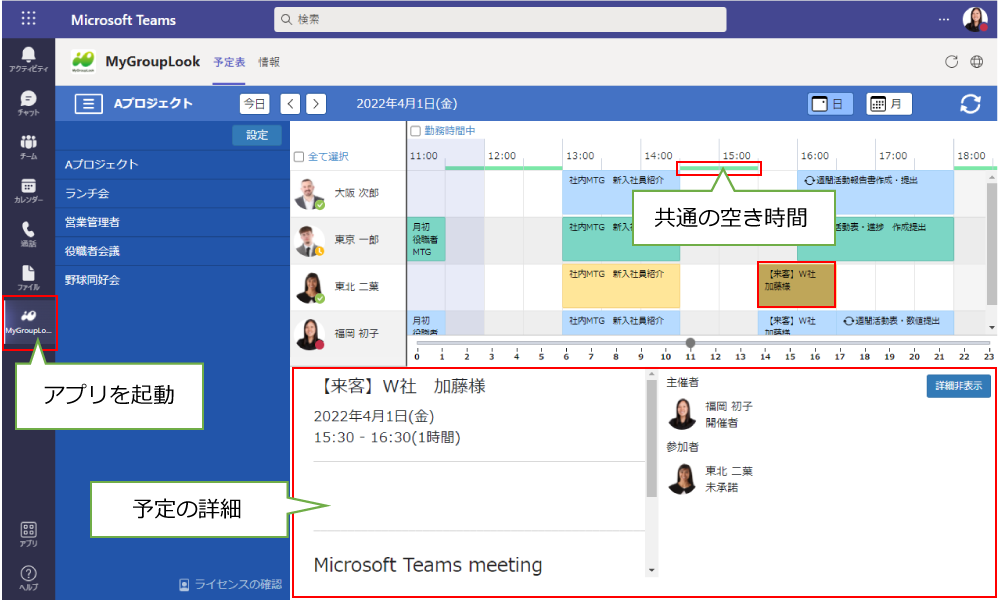The width and height of the screenshot is (1000, 600).
Task: Click the timeline hour slider handle
Action: pos(690,343)
